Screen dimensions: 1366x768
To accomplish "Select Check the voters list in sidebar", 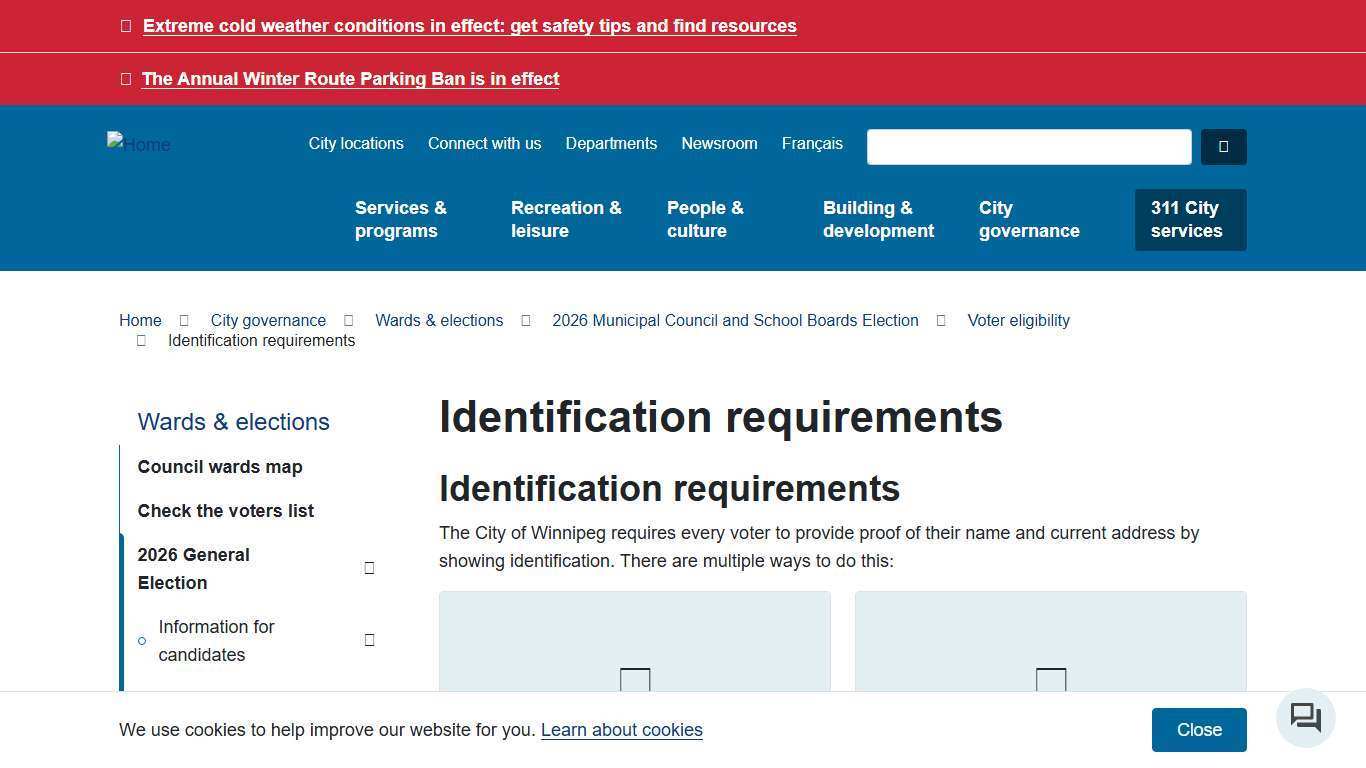I will pyautogui.click(x=226, y=510).
